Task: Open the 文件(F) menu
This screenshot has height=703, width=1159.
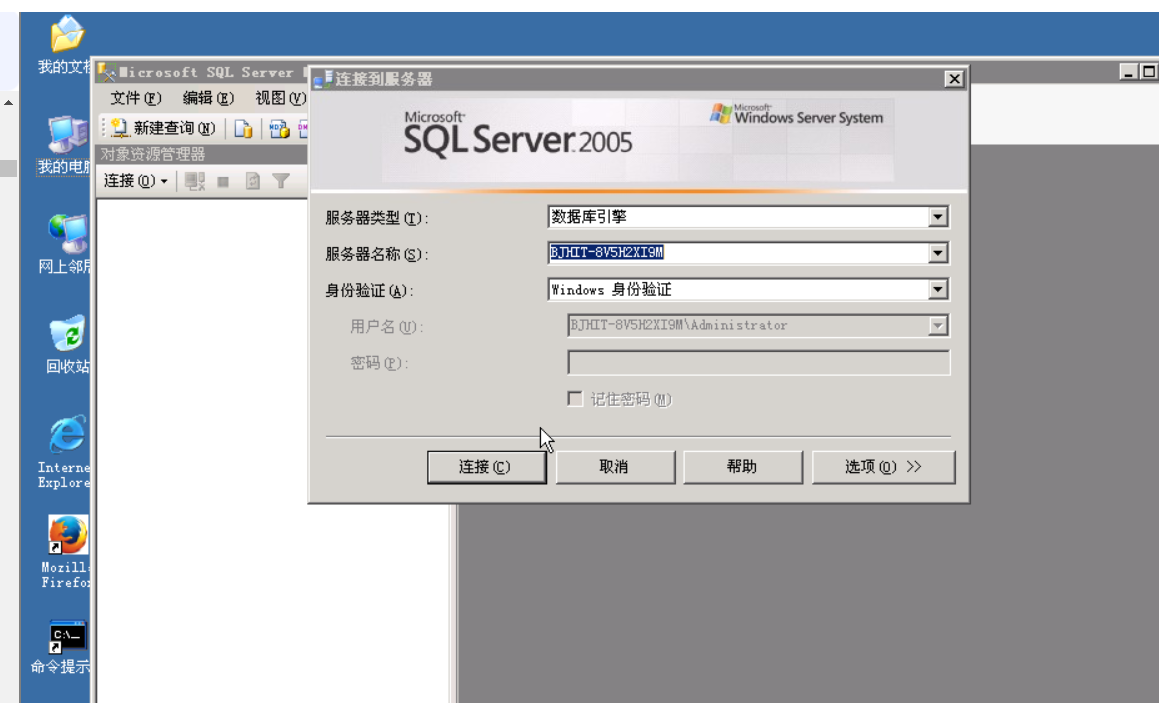Action: coord(135,98)
